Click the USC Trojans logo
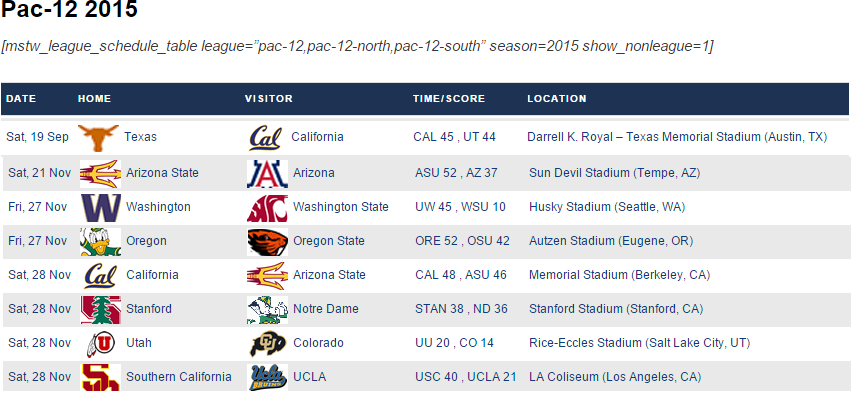 [x=100, y=377]
